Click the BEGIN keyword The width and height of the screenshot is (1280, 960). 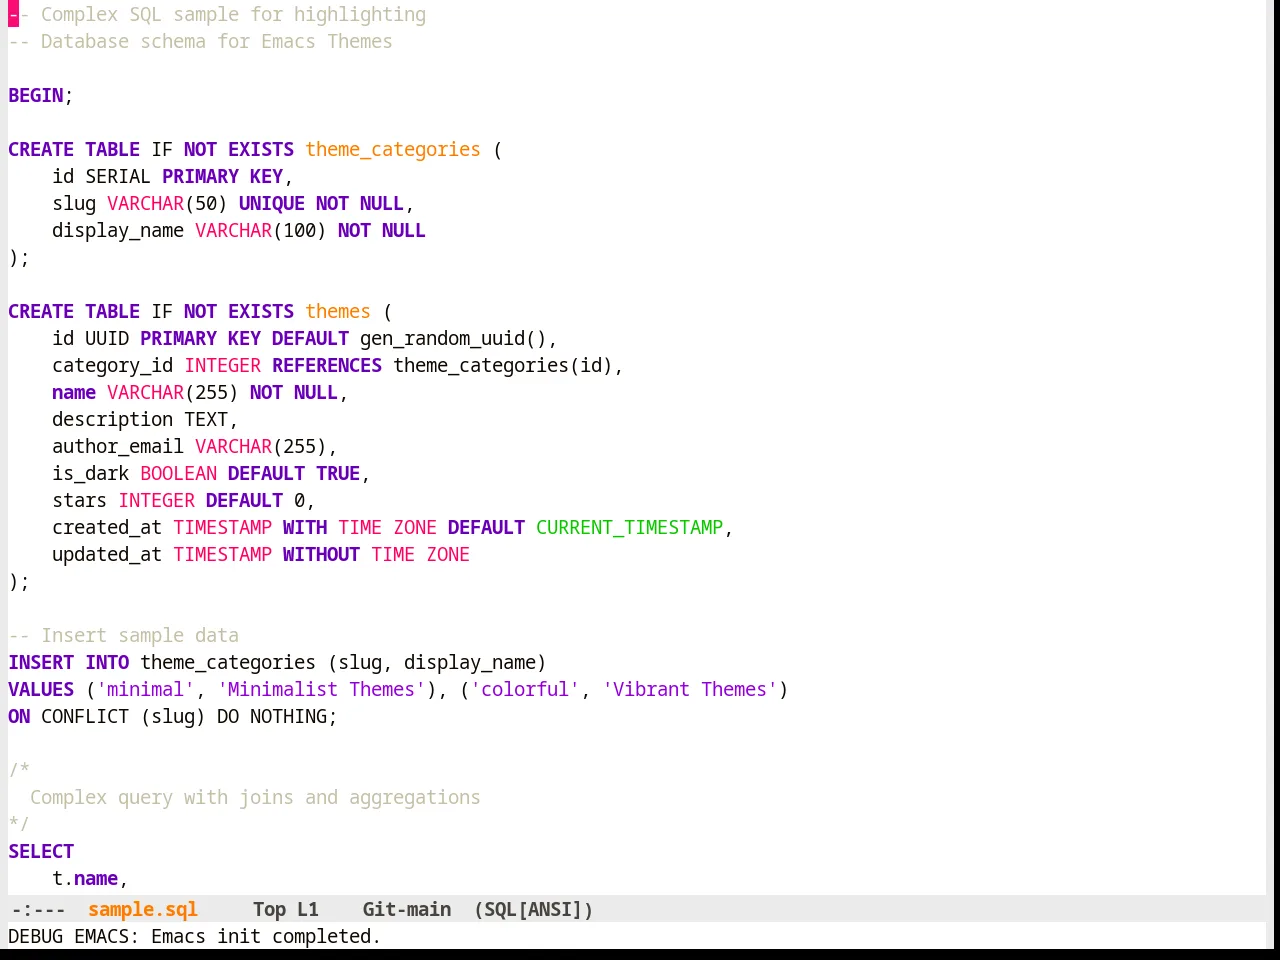[x=36, y=95]
